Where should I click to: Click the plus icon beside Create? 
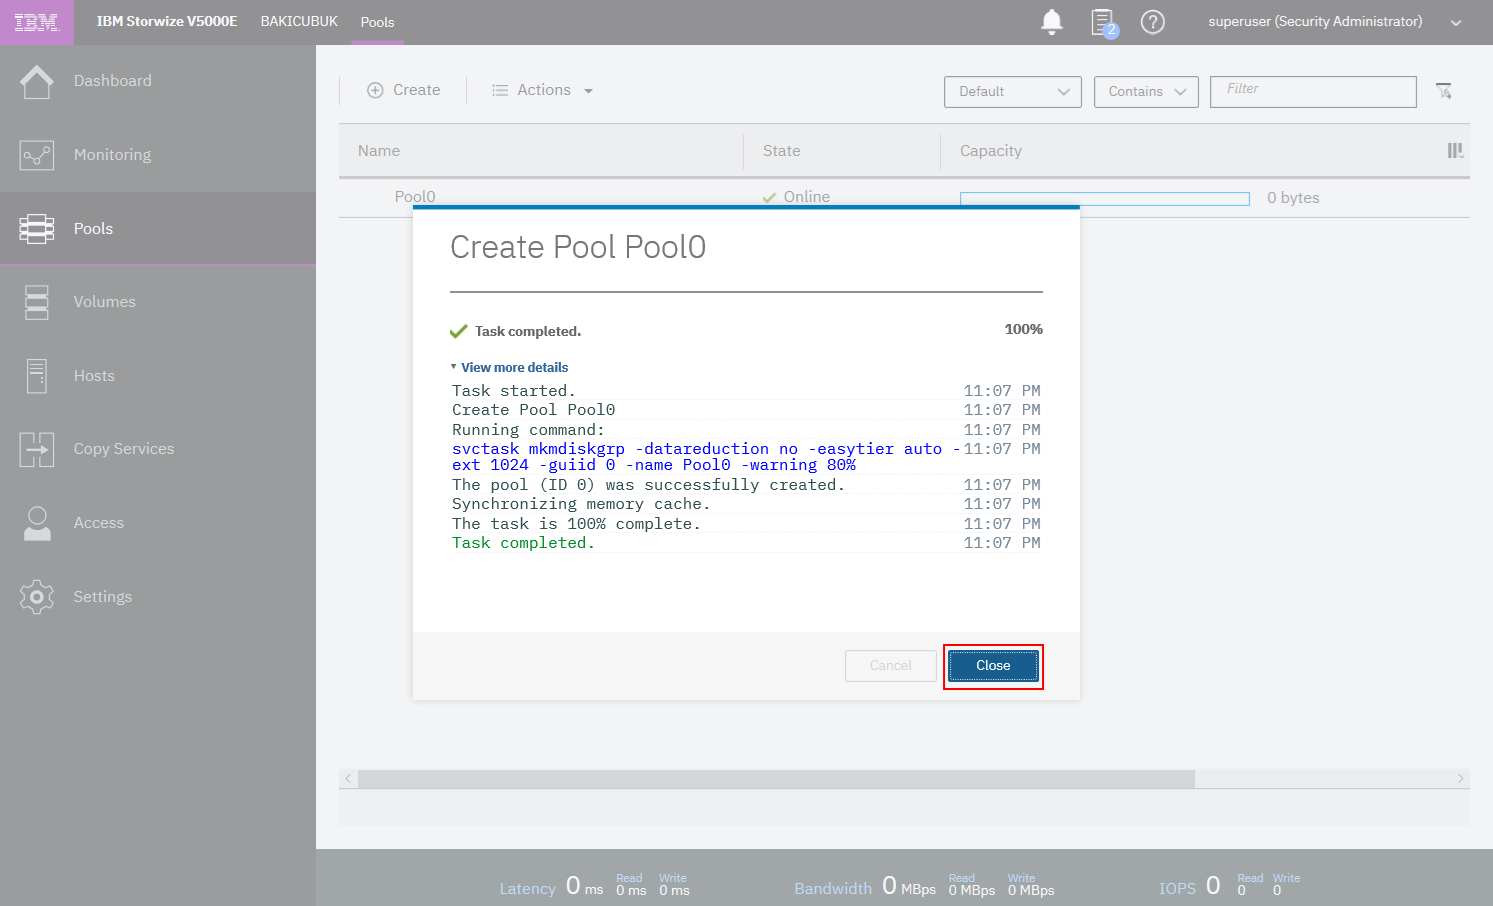375,90
